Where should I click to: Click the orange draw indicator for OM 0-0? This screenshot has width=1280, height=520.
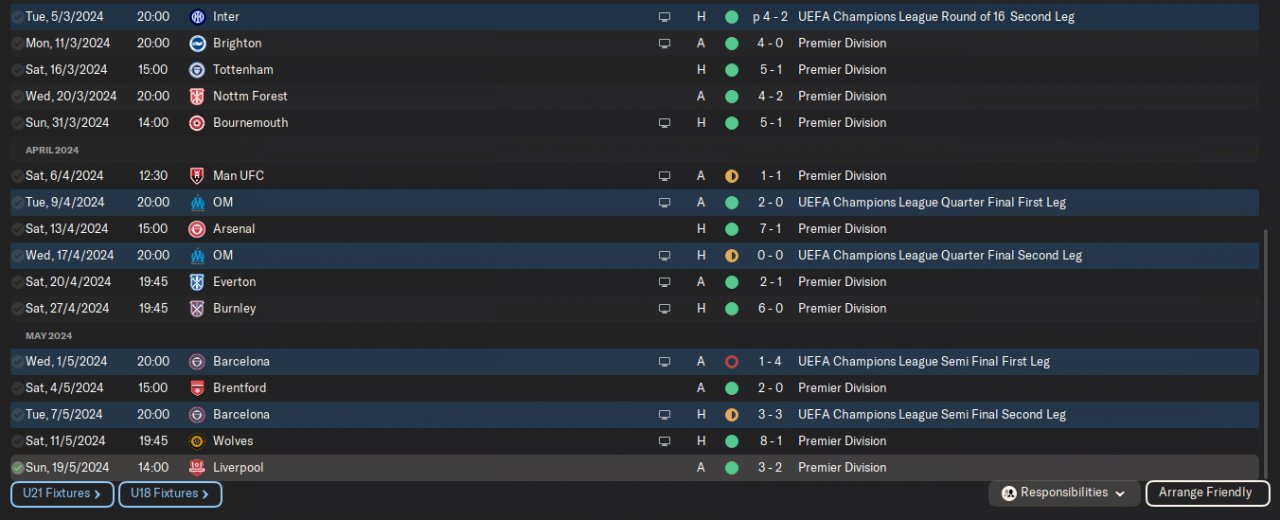731,256
